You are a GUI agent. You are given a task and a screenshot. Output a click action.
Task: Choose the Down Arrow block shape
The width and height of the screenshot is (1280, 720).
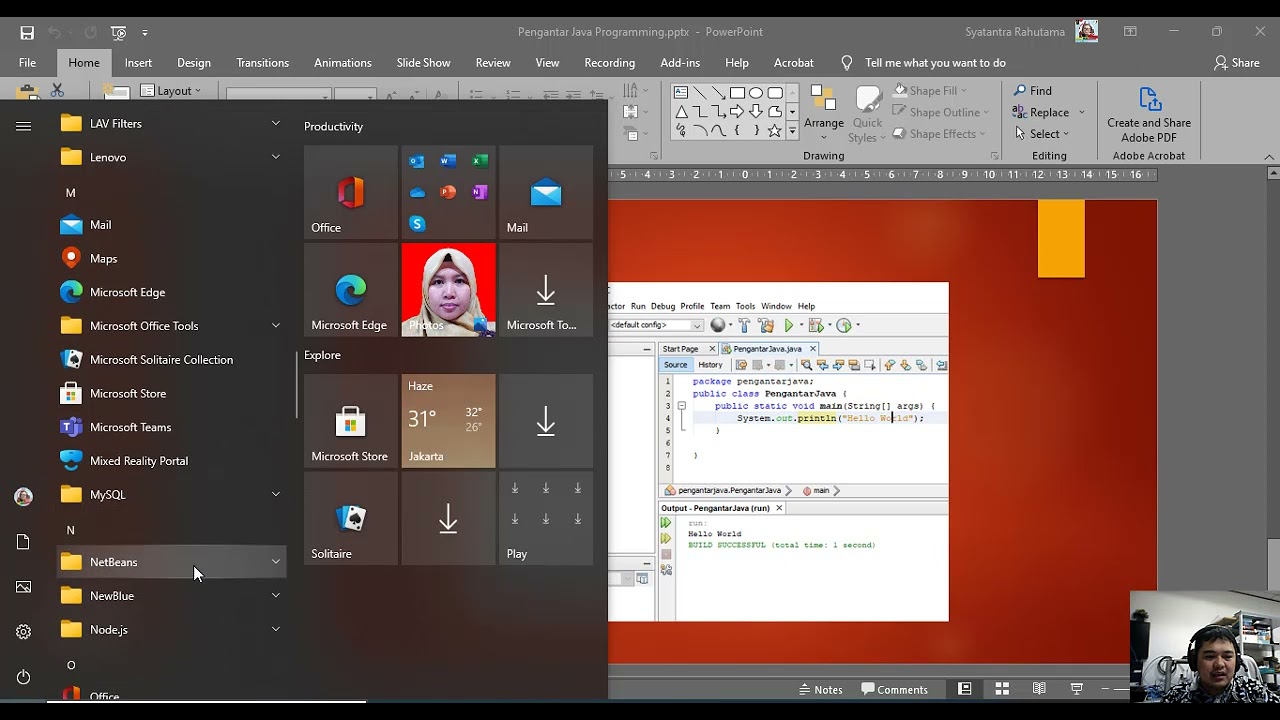click(756, 112)
